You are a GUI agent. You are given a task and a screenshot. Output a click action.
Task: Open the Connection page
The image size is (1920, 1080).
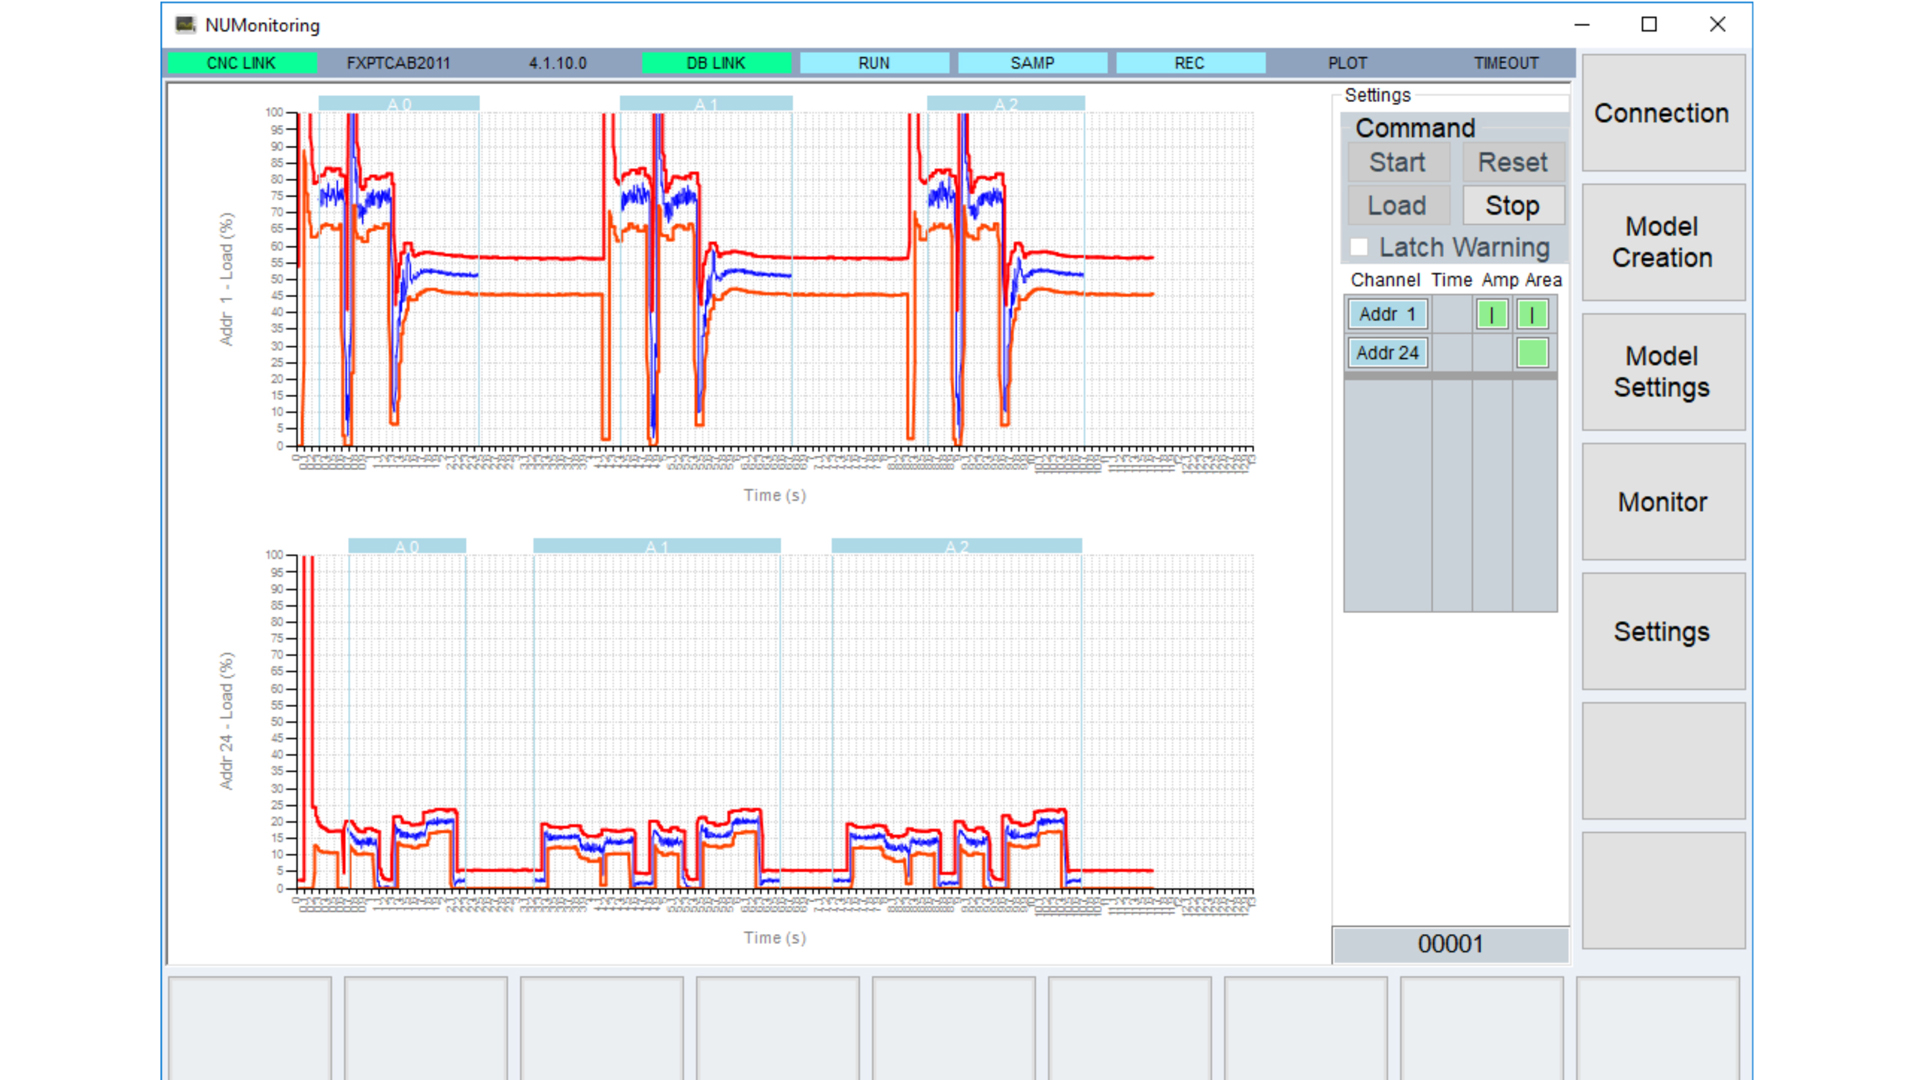click(x=1662, y=113)
